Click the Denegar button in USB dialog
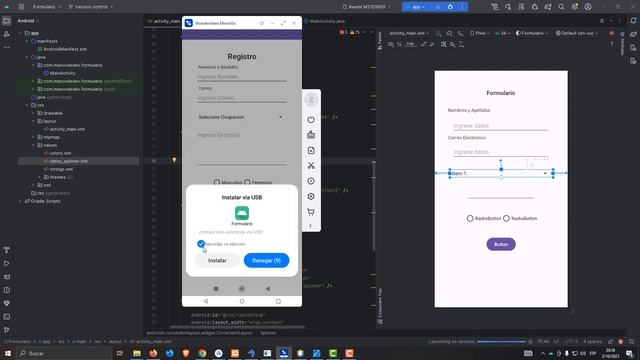This screenshot has height=360, width=640. [267, 260]
